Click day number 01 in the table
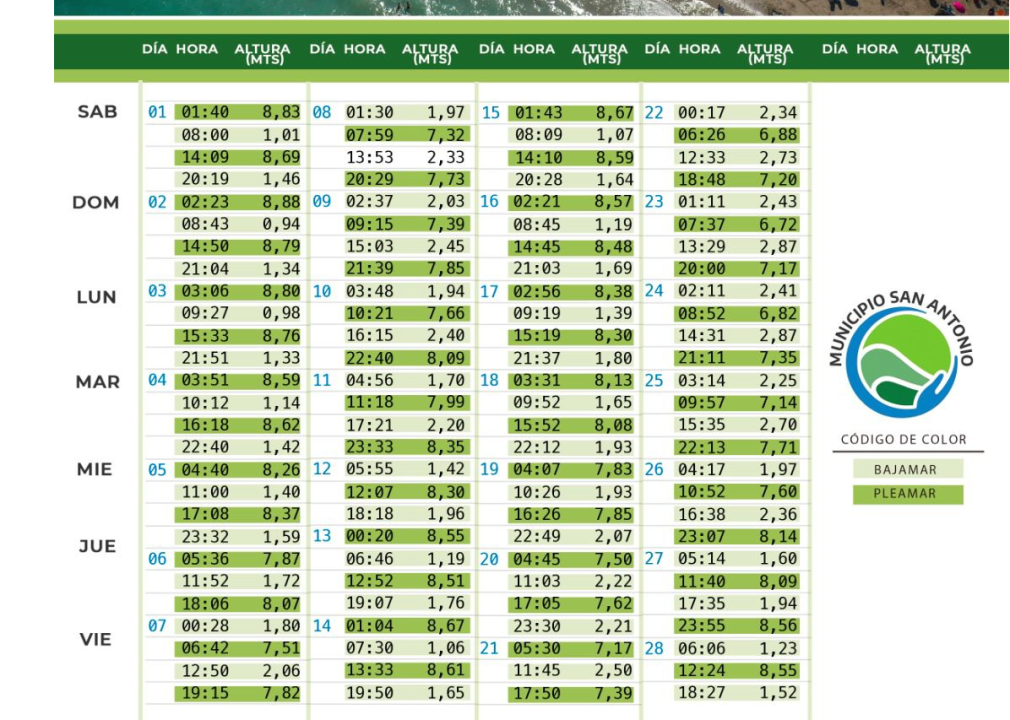 [x=157, y=112]
